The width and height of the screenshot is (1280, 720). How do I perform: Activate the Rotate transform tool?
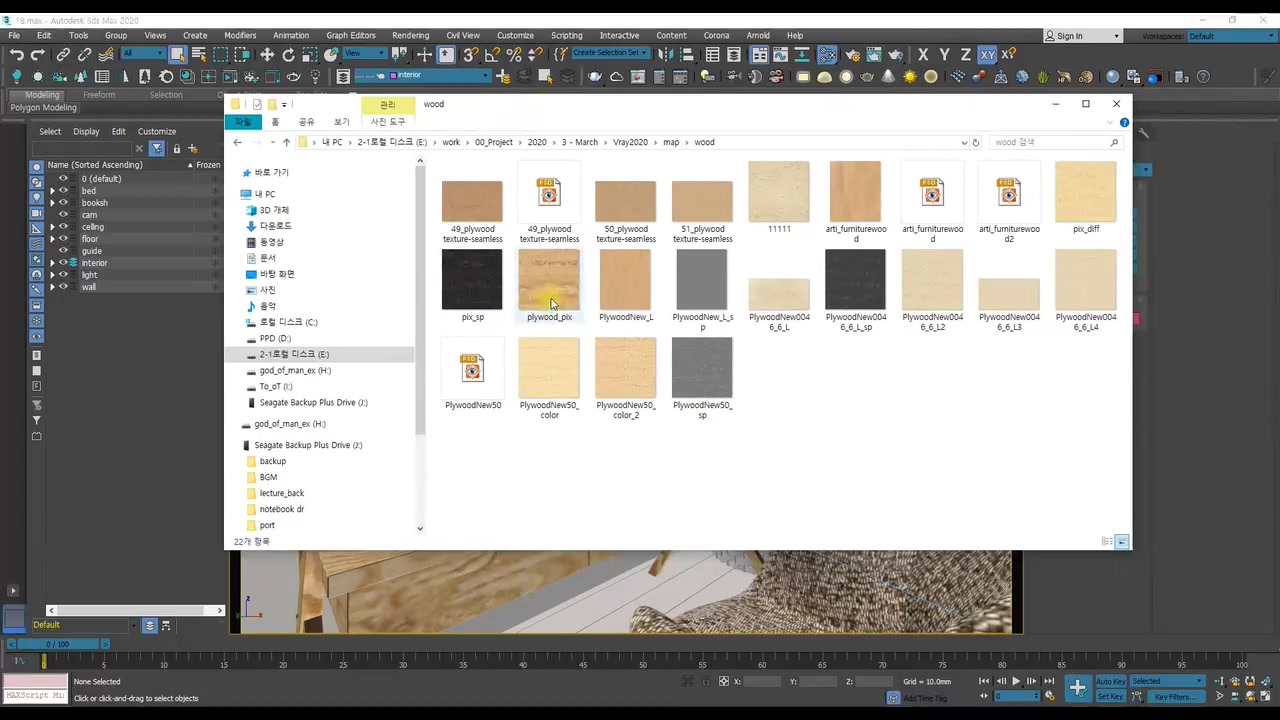pyautogui.click(x=289, y=55)
